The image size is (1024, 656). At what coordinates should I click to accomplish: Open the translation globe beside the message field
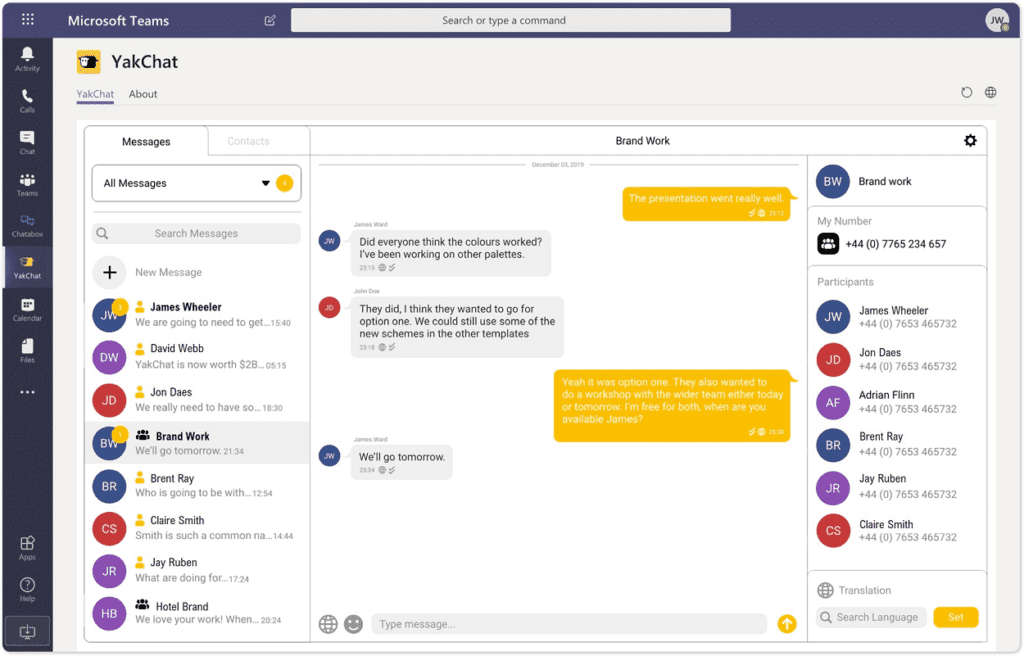coord(328,623)
